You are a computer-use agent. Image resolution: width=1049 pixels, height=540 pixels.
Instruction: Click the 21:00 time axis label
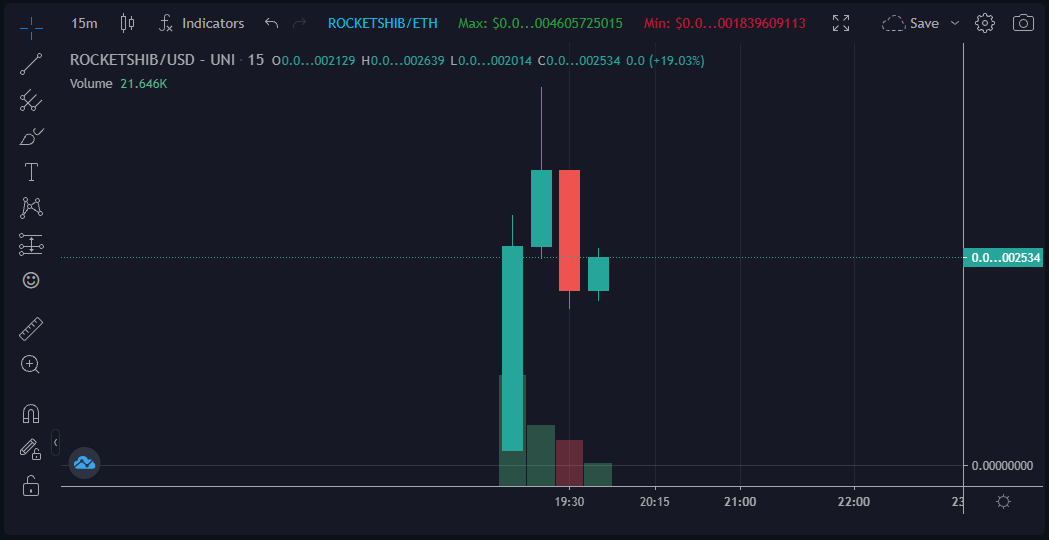pos(740,502)
